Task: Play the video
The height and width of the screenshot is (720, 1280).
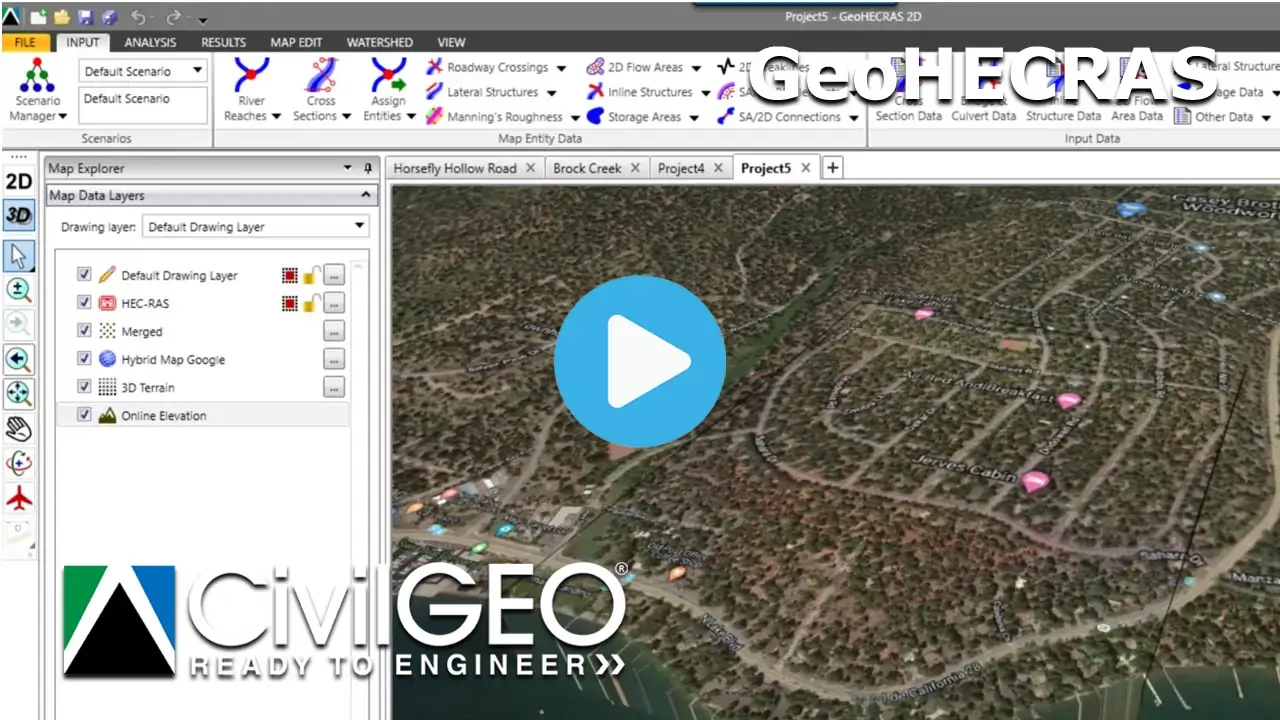Action: (640, 360)
